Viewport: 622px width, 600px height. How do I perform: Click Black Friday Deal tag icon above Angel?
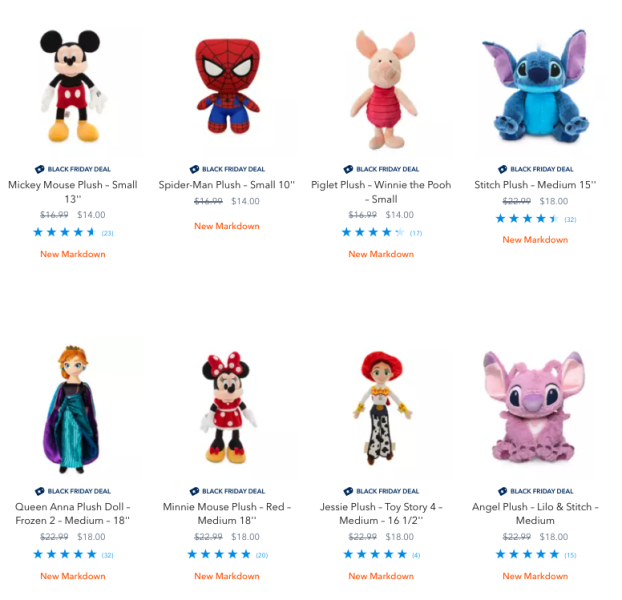click(x=503, y=491)
